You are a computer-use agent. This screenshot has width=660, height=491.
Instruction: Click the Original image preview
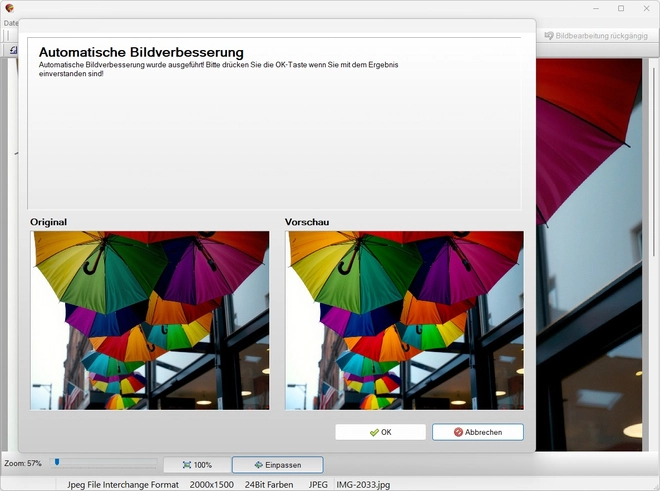pos(150,320)
